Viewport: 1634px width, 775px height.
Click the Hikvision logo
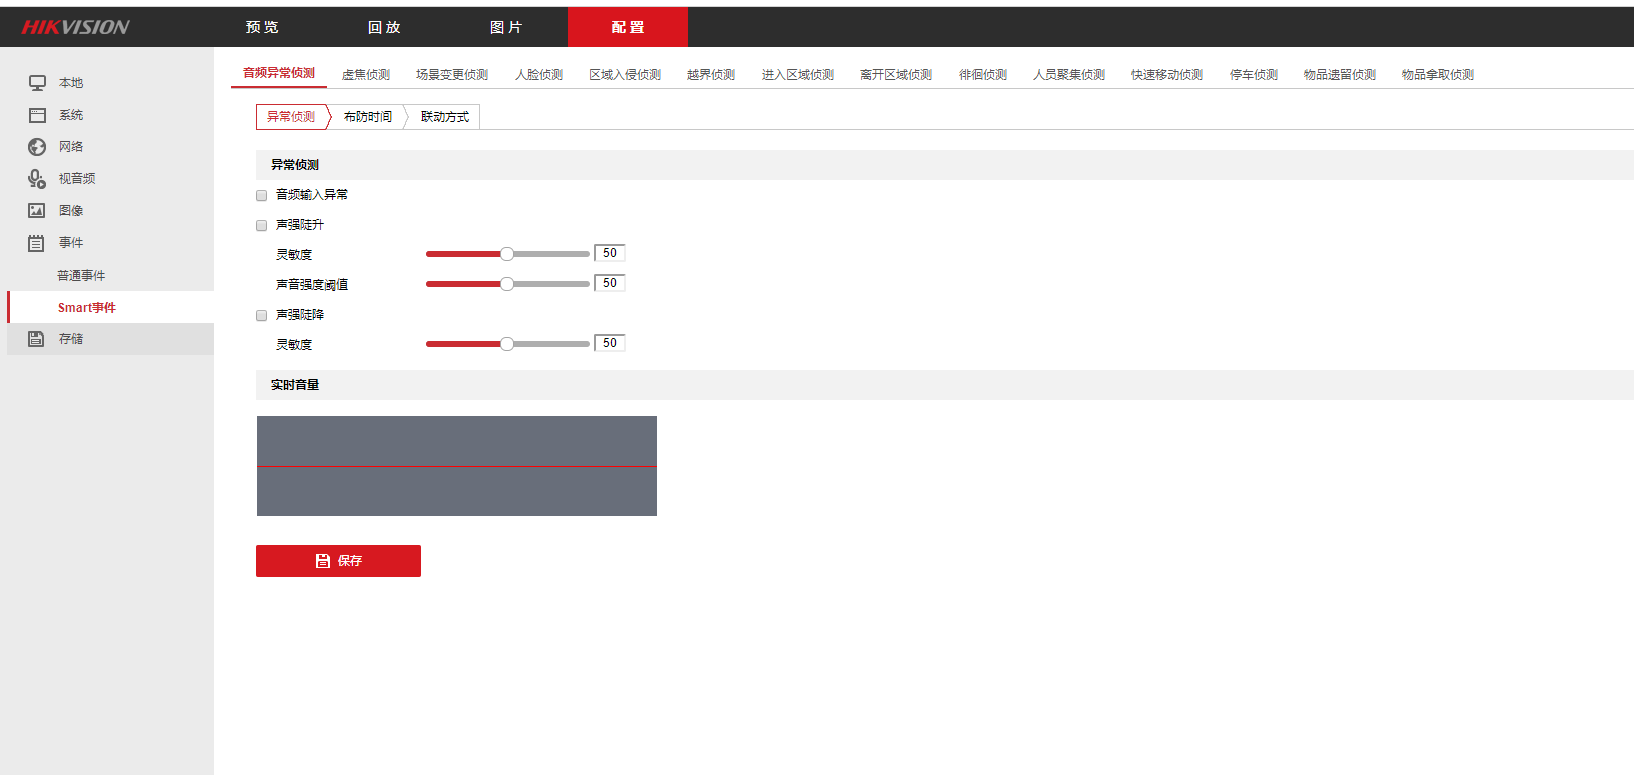point(76,27)
